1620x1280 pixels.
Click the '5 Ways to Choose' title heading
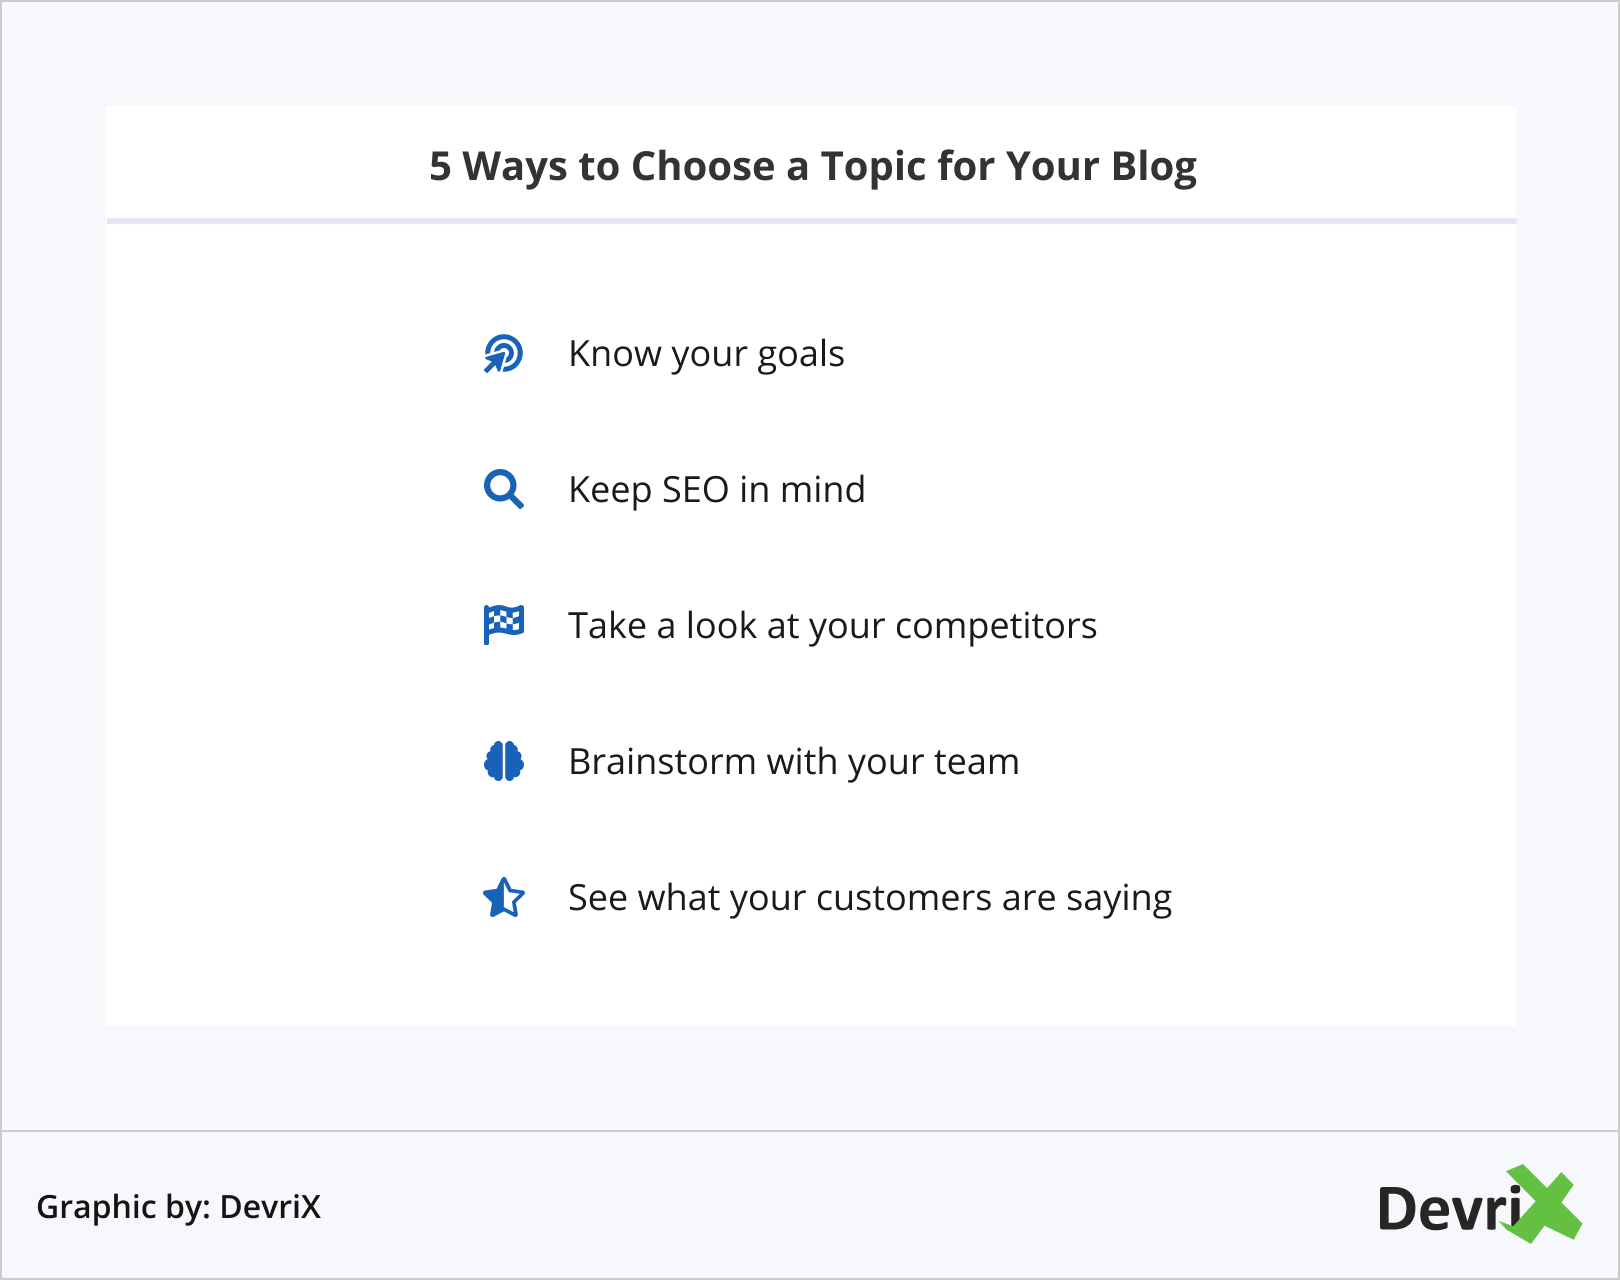[812, 166]
